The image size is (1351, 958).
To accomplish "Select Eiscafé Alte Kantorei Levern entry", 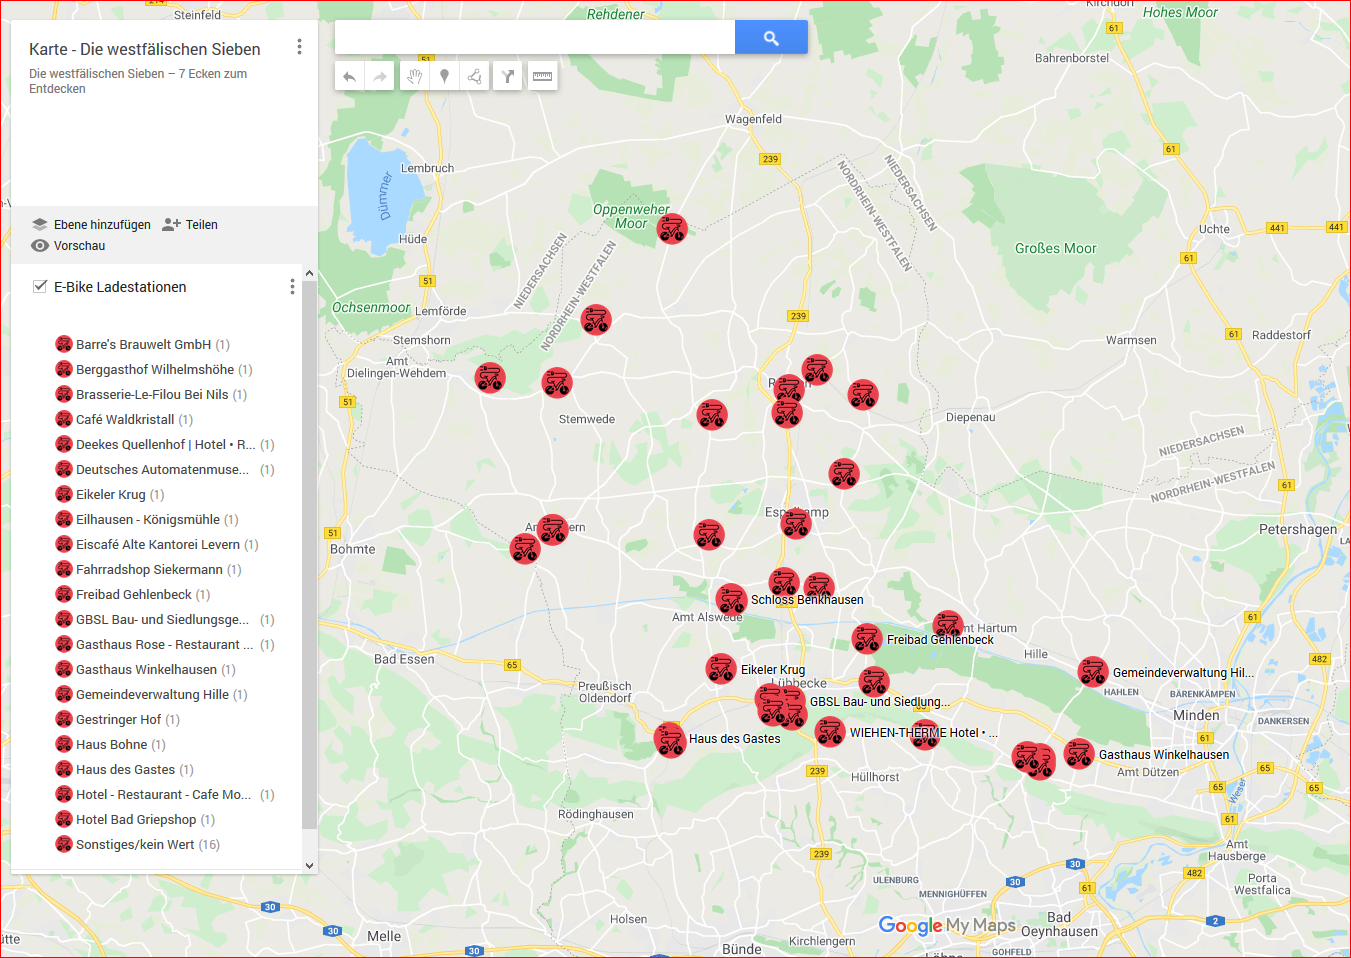I will click(157, 545).
